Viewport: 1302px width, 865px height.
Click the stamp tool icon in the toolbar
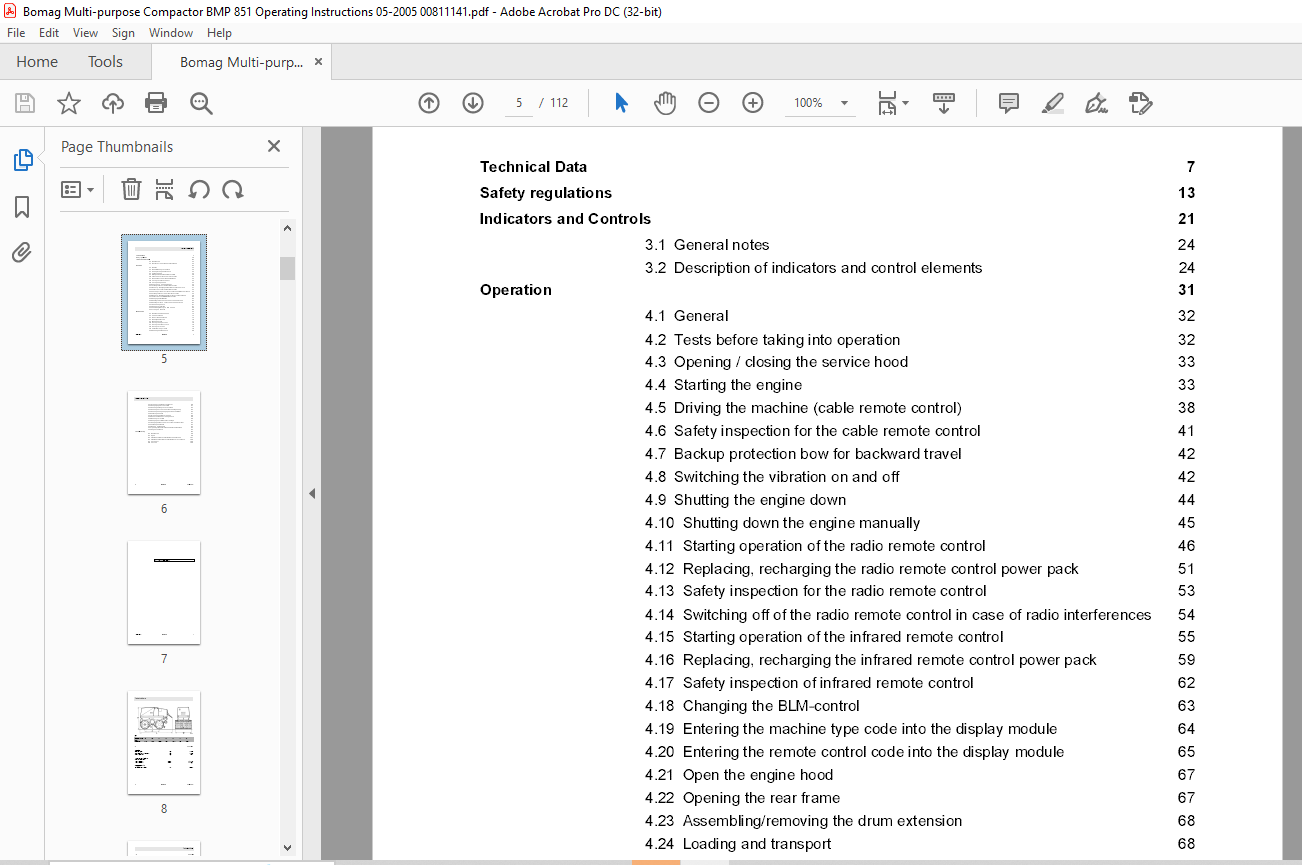click(x=1140, y=103)
